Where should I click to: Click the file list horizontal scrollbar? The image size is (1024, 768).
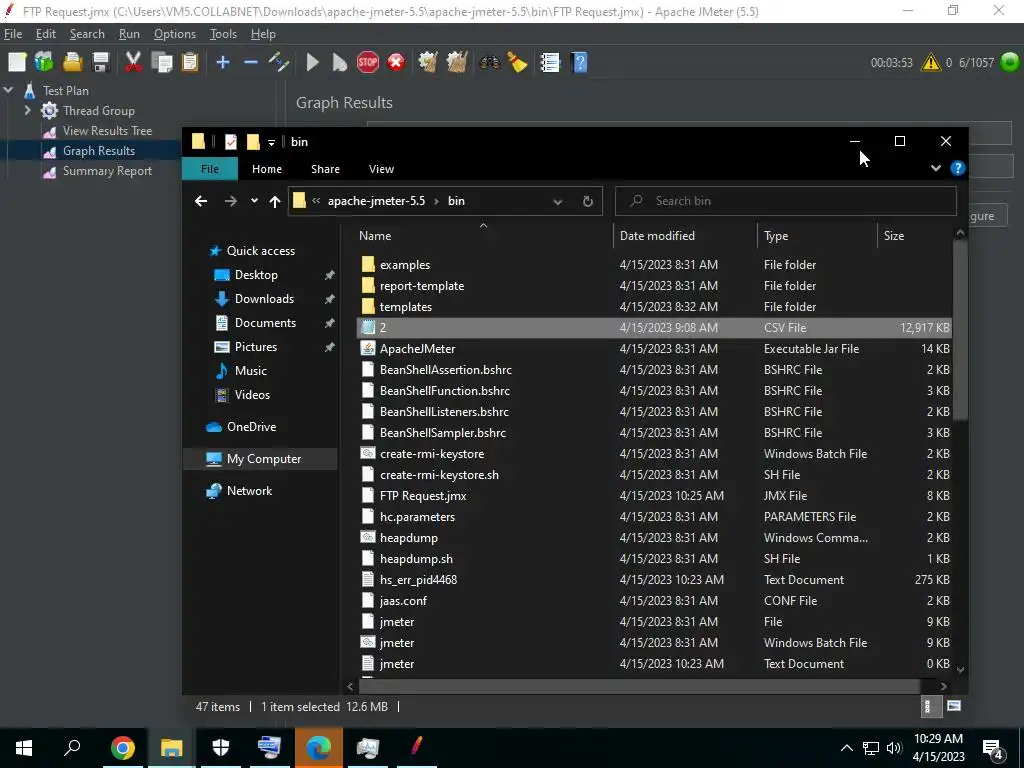coord(639,686)
